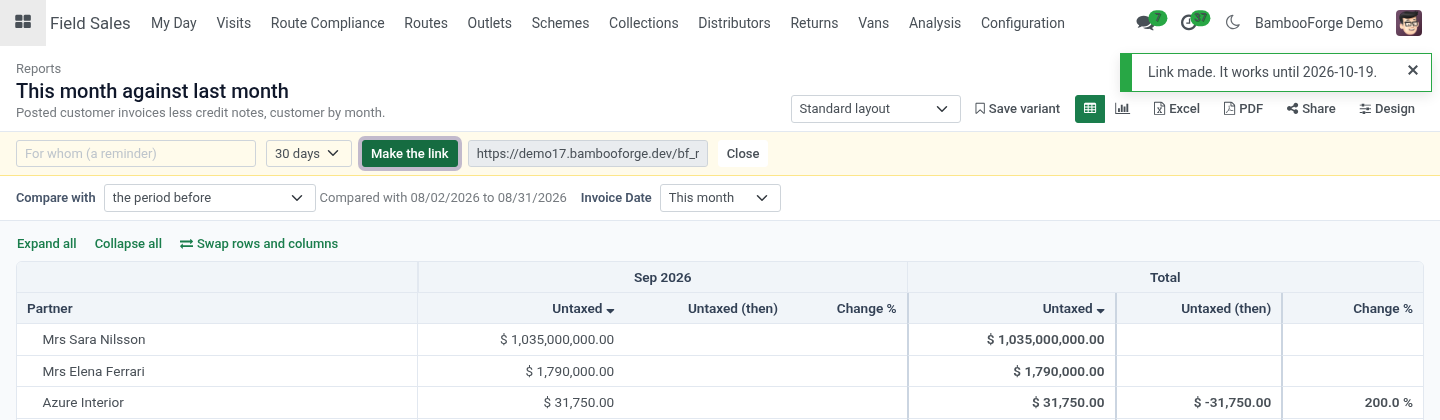Close the share link bar
Viewport: 1440px width, 420px height.
(743, 154)
